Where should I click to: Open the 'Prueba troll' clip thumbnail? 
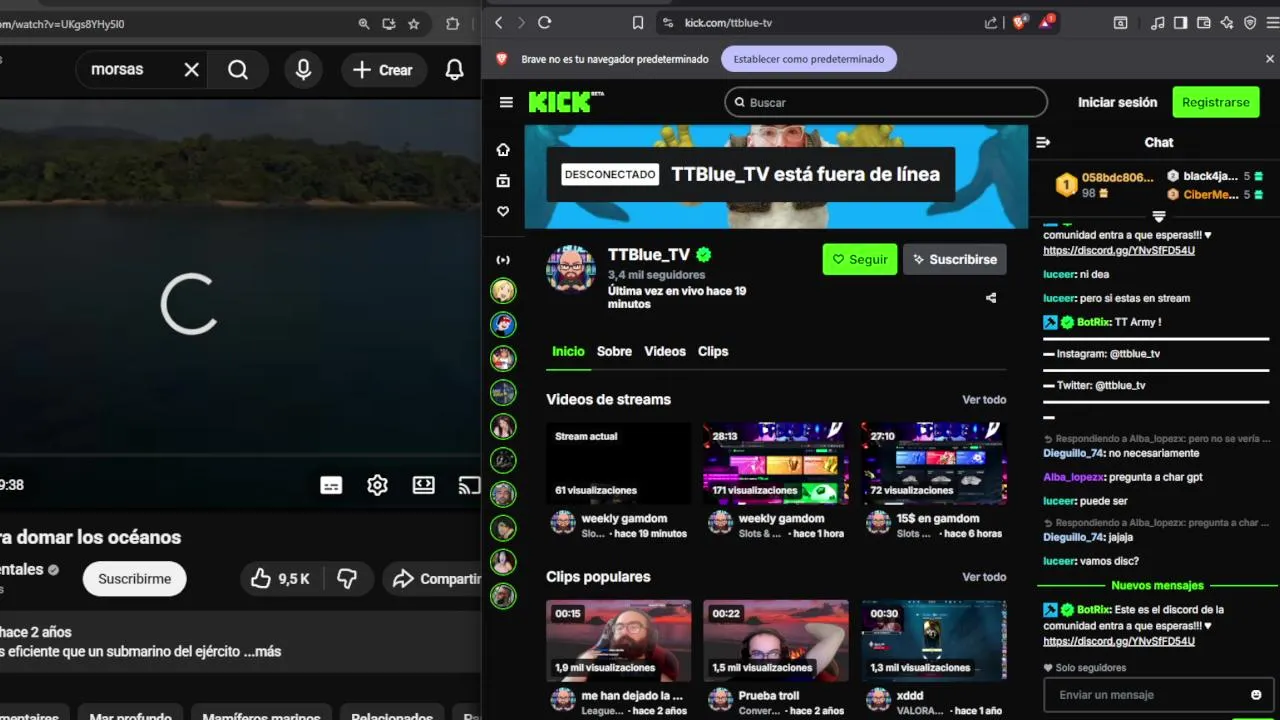[775, 640]
